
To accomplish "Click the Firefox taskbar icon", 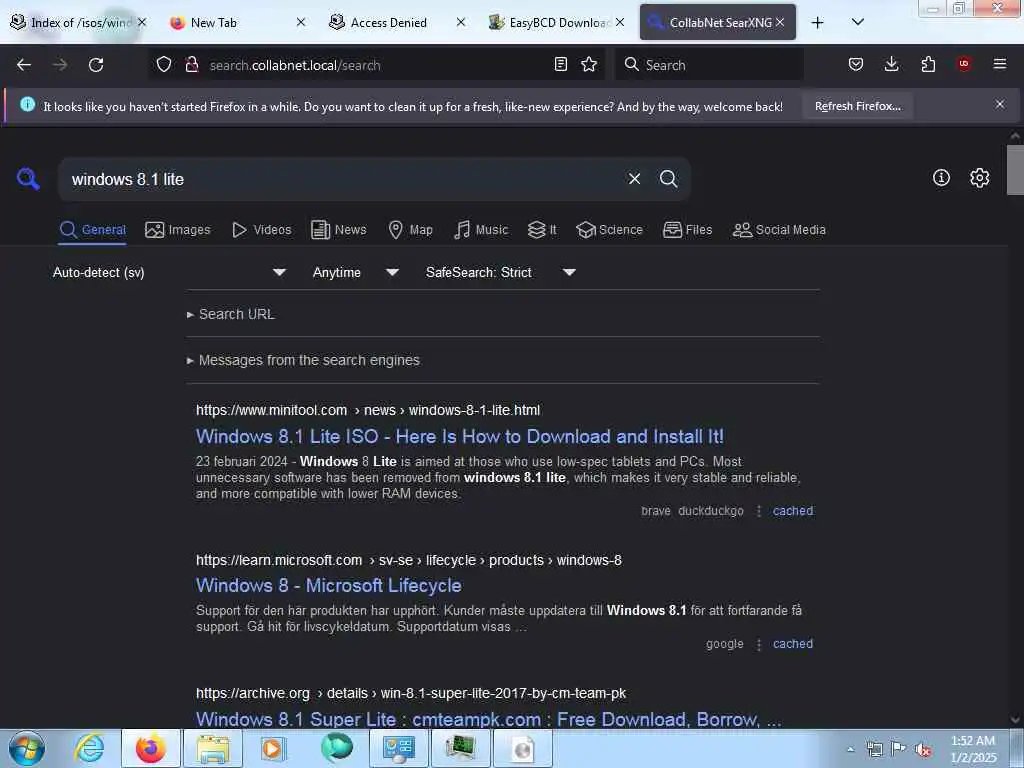I will [151, 748].
